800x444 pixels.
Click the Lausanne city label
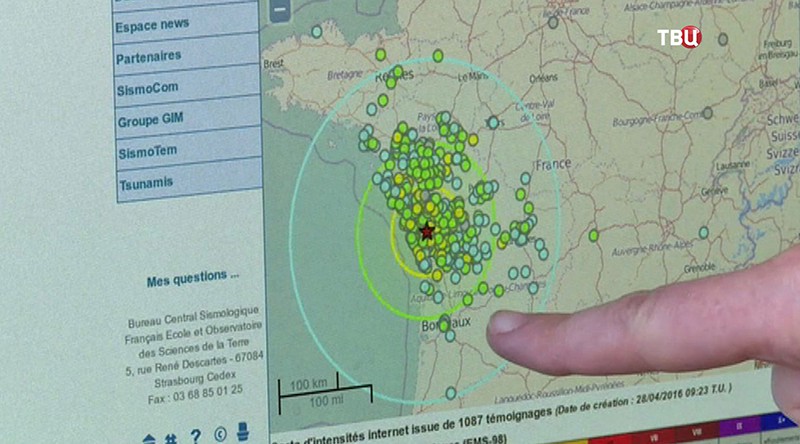click(x=733, y=165)
